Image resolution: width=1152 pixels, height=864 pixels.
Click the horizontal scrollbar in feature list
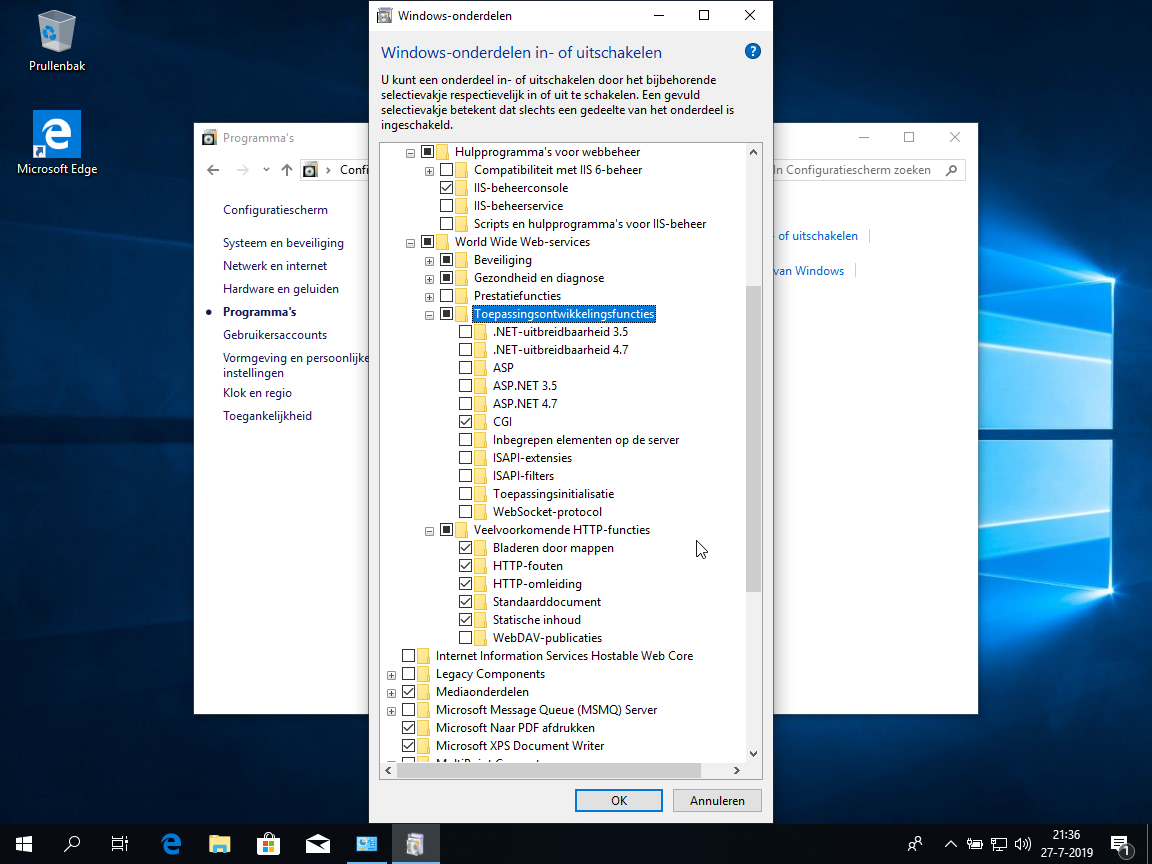coord(549,770)
